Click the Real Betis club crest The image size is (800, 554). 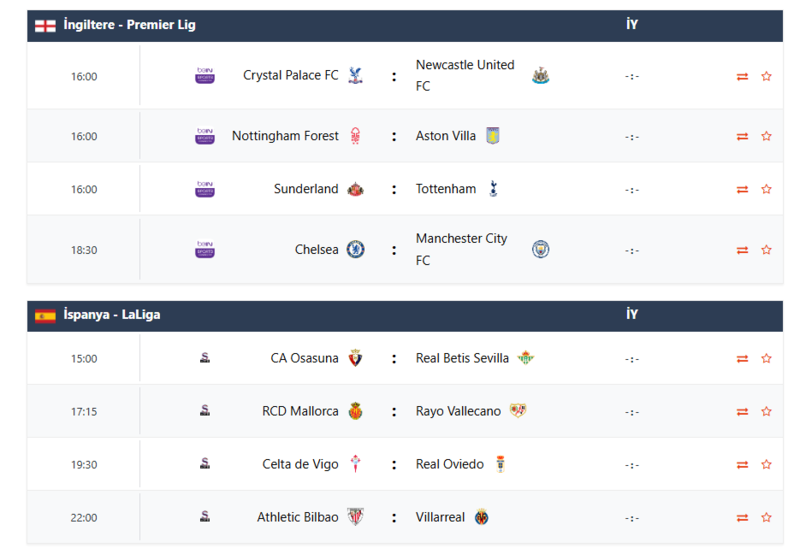[x=526, y=358]
